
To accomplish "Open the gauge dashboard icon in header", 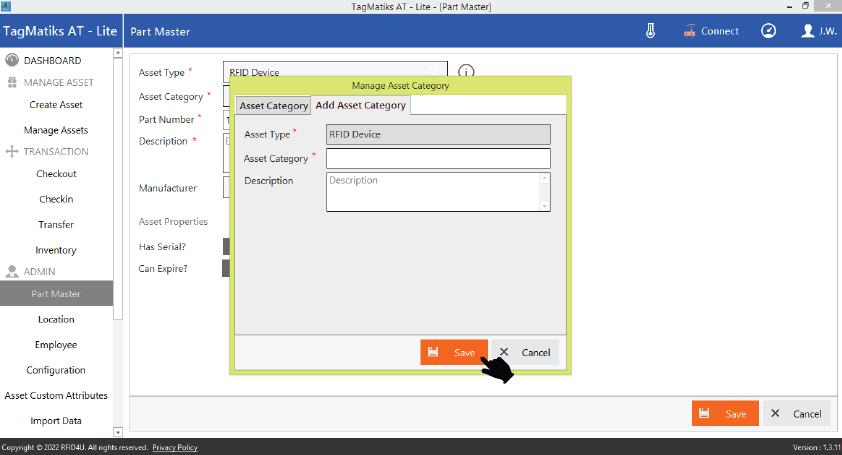I will (768, 31).
